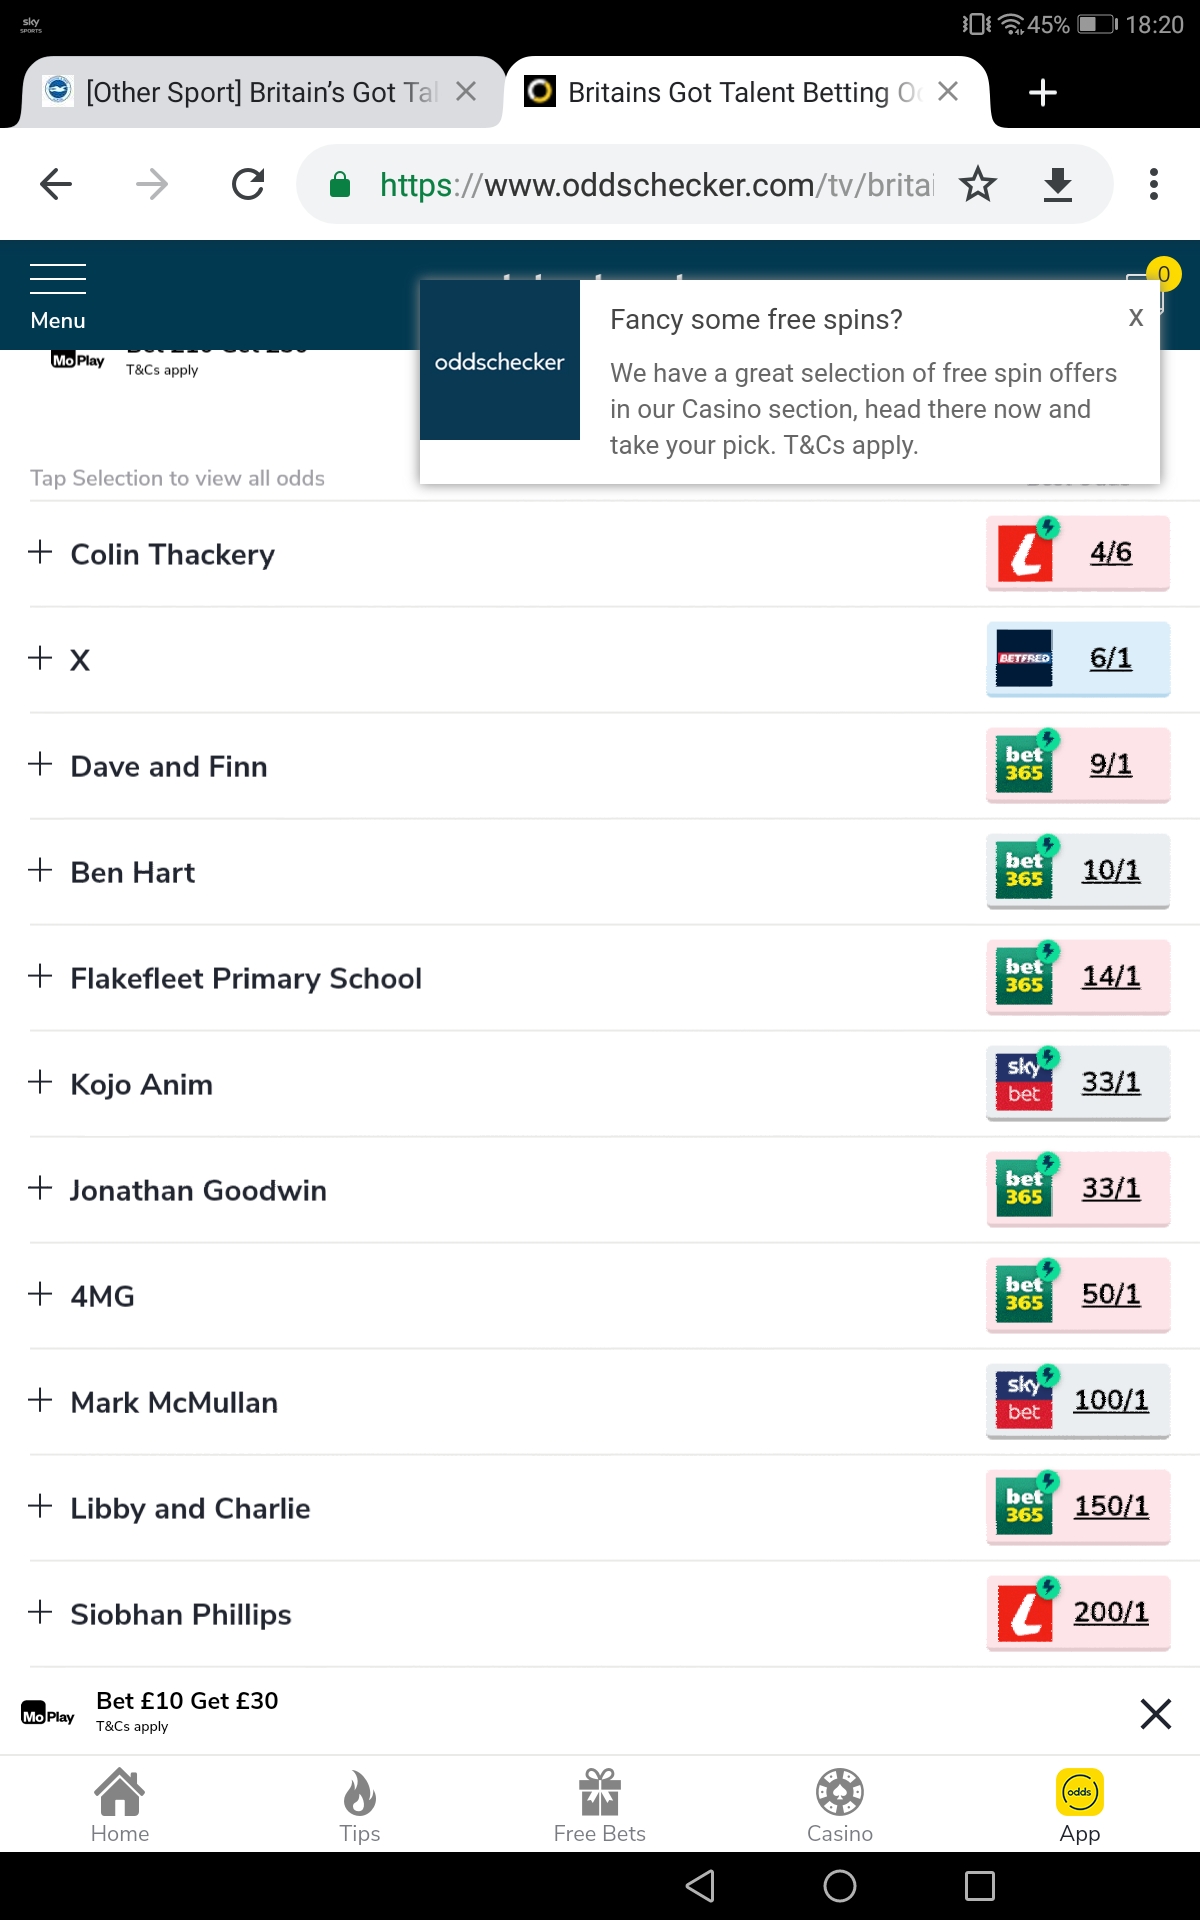Reload the page with refresh icon
Screen dimensions: 1200x1920
[x=248, y=184]
